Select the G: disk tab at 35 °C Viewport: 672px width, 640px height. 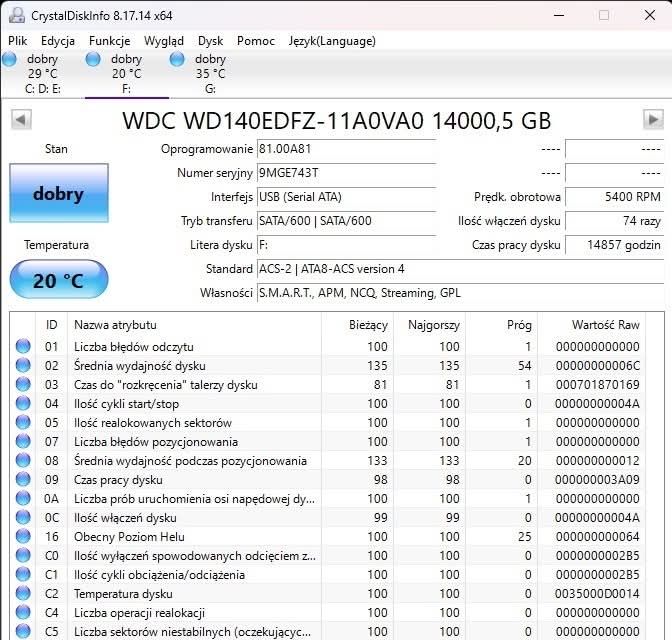click(210, 74)
